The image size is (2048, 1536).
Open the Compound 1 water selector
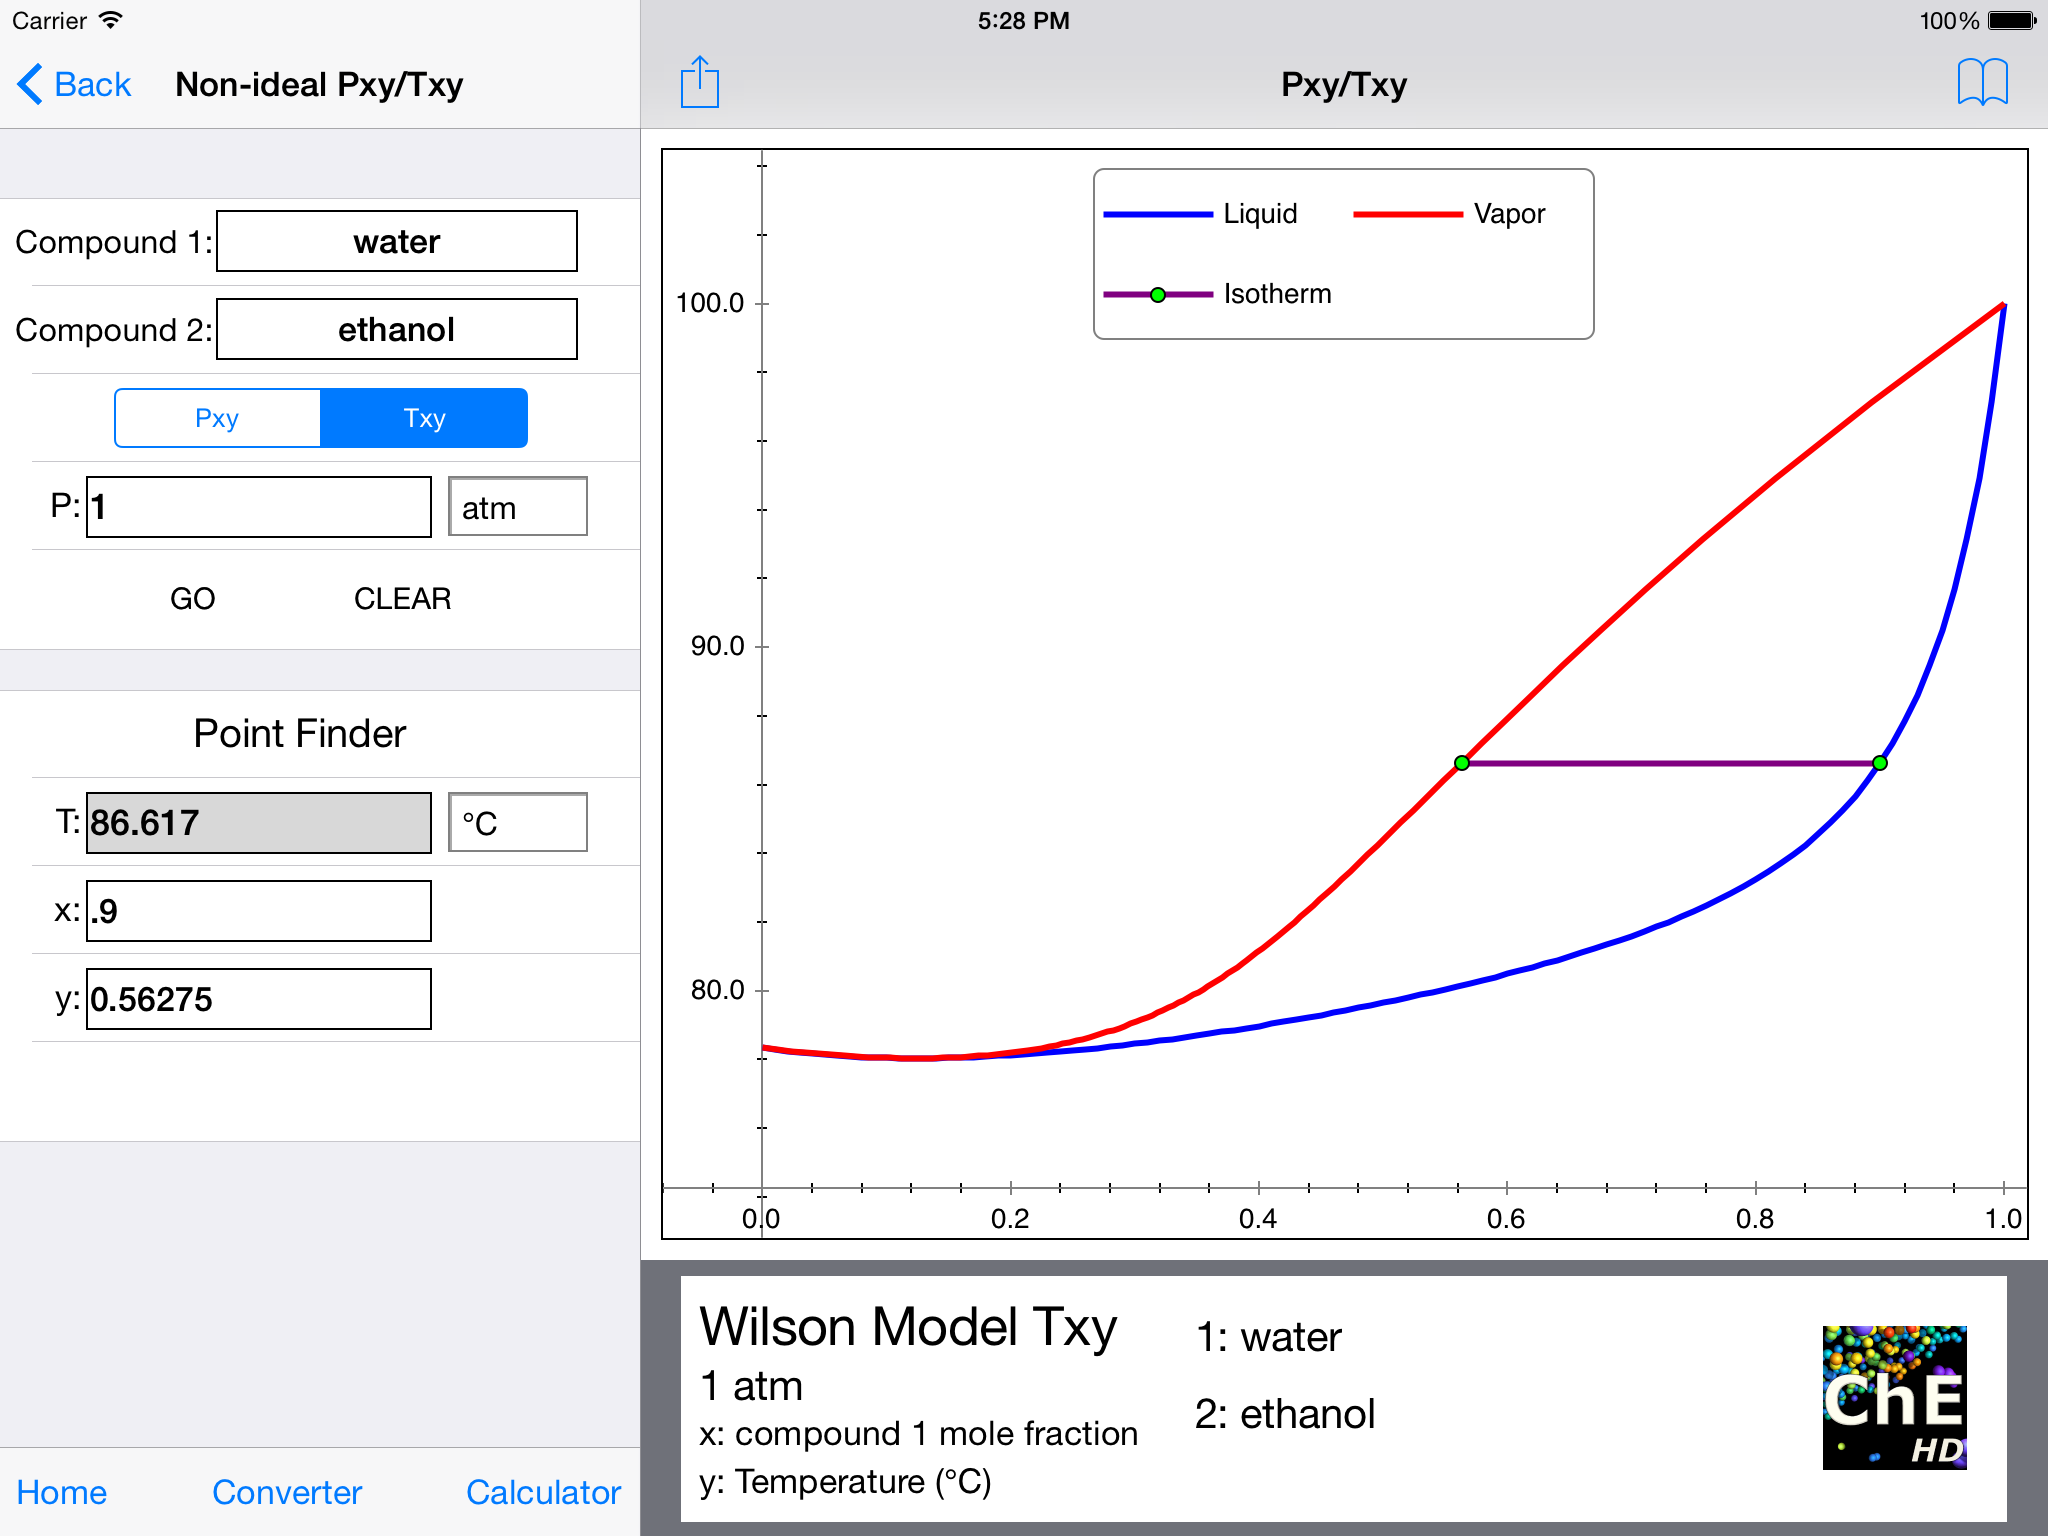click(396, 241)
